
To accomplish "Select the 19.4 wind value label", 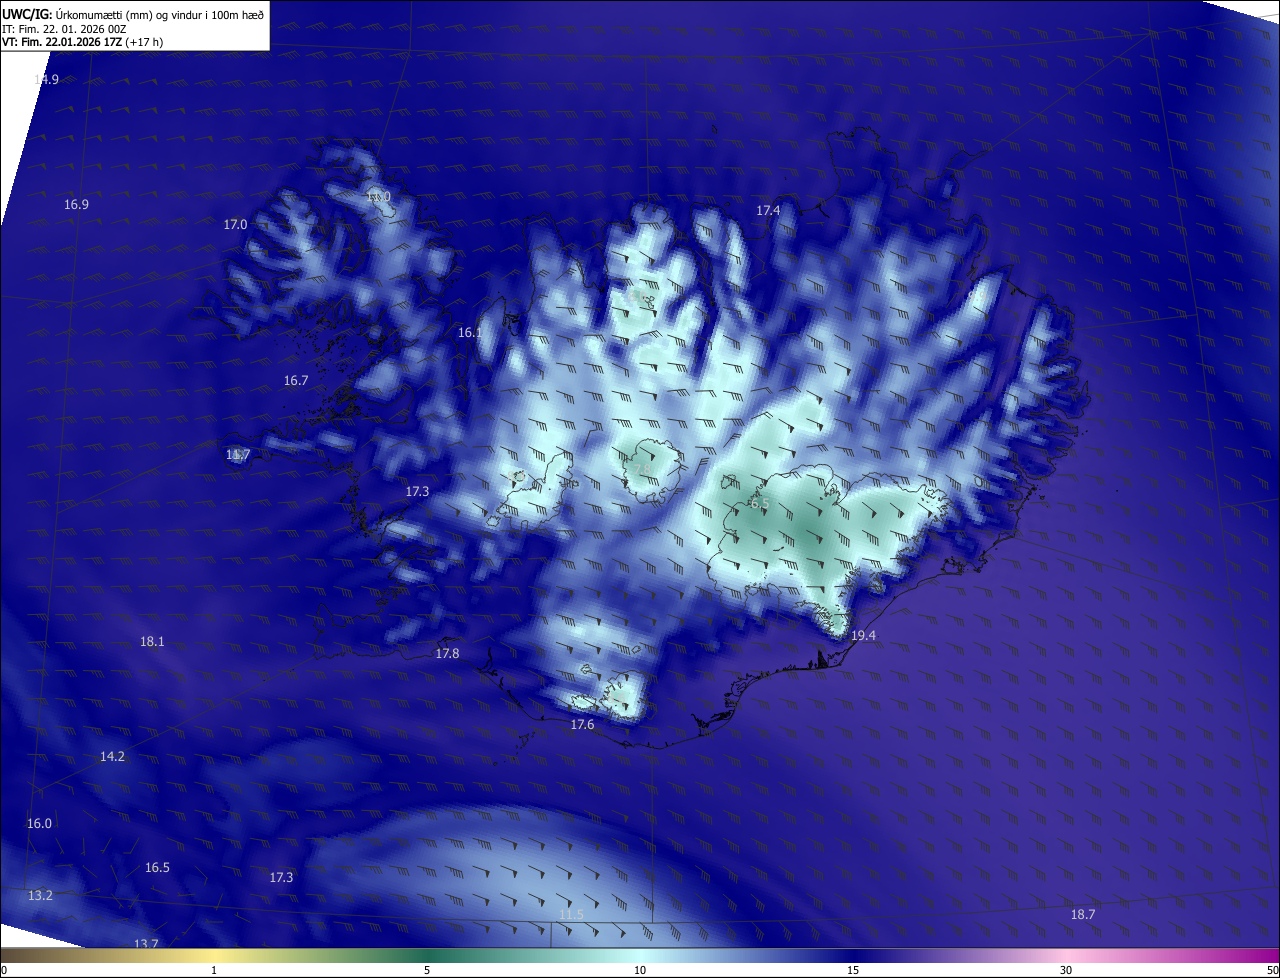I will [863, 635].
